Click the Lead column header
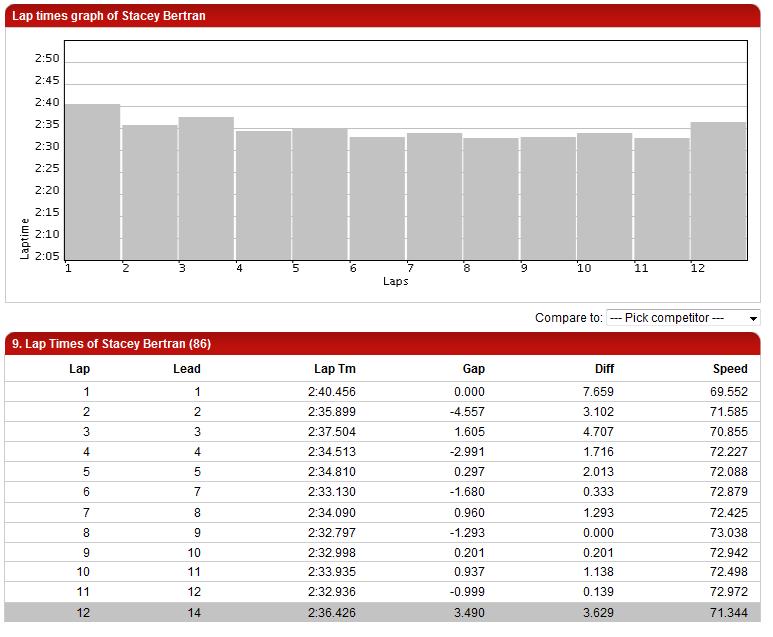The width and height of the screenshot is (773, 637). point(187,369)
